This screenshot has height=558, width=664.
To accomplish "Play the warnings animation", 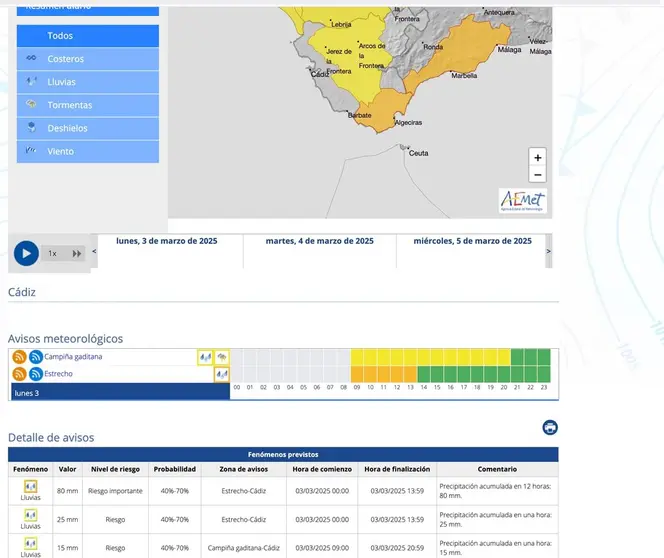I will 26,253.
